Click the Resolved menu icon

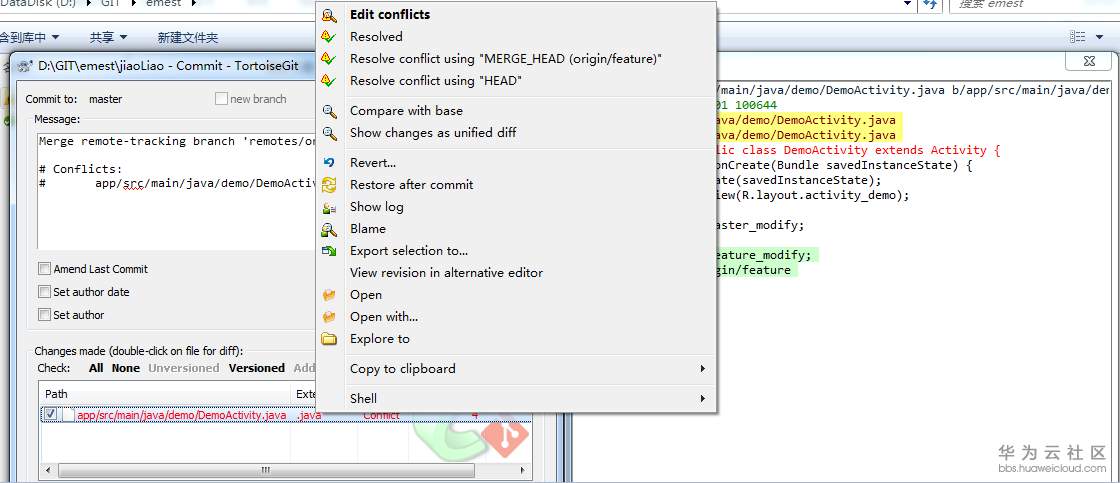[329, 36]
